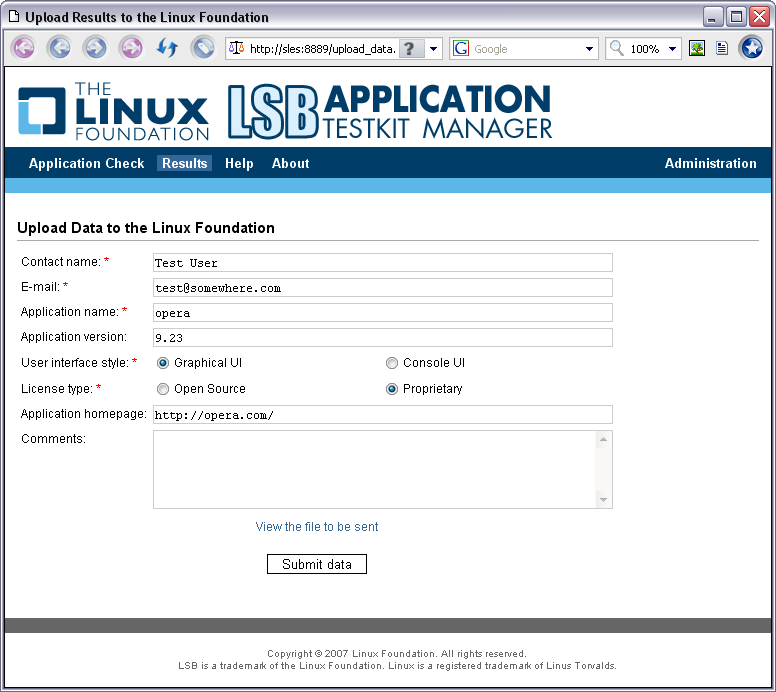Click the page icon in title bar
The image size is (776, 692).
tap(14, 16)
